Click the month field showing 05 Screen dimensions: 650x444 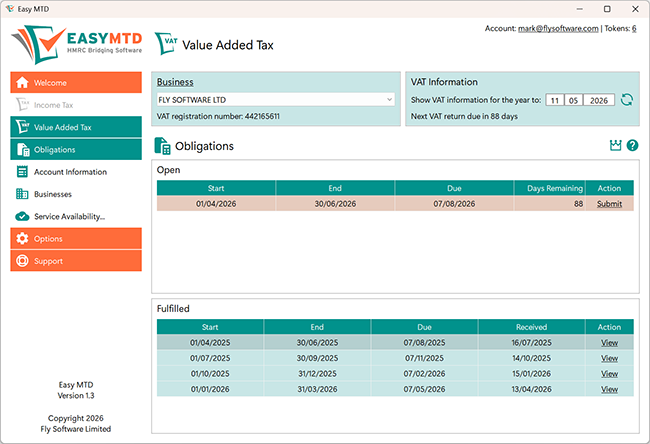point(573,100)
